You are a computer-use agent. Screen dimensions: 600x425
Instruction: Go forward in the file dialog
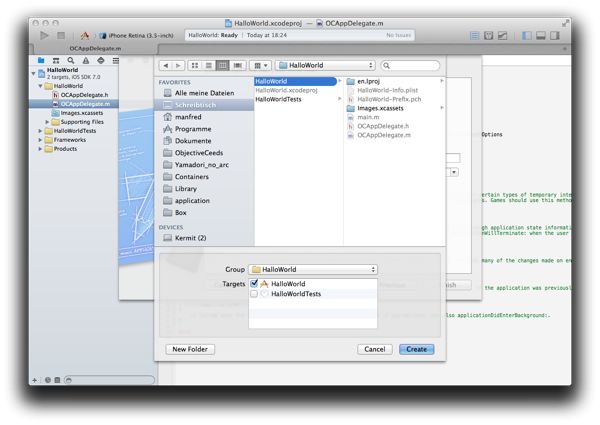(x=178, y=65)
